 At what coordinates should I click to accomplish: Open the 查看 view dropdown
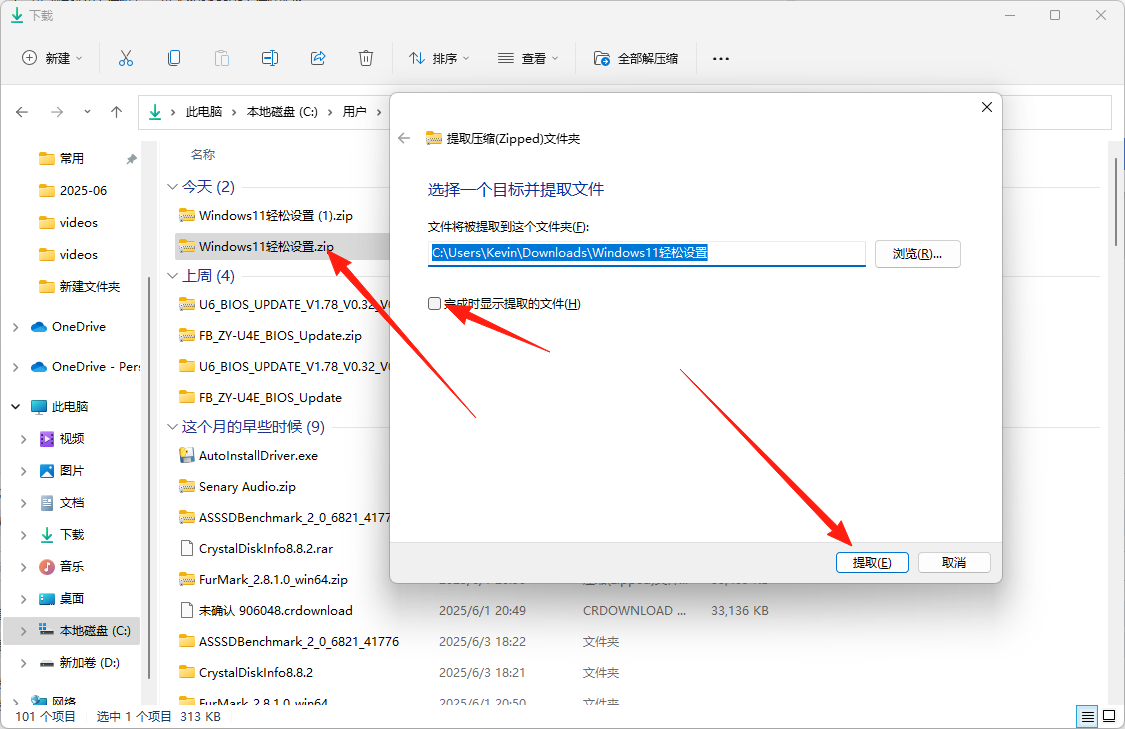click(x=528, y=58)
